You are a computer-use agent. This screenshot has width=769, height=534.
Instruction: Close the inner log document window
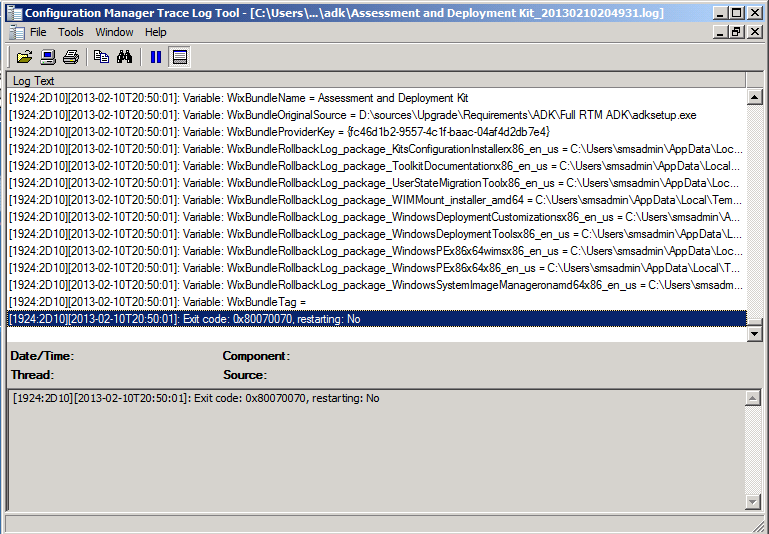coord(754,32)
